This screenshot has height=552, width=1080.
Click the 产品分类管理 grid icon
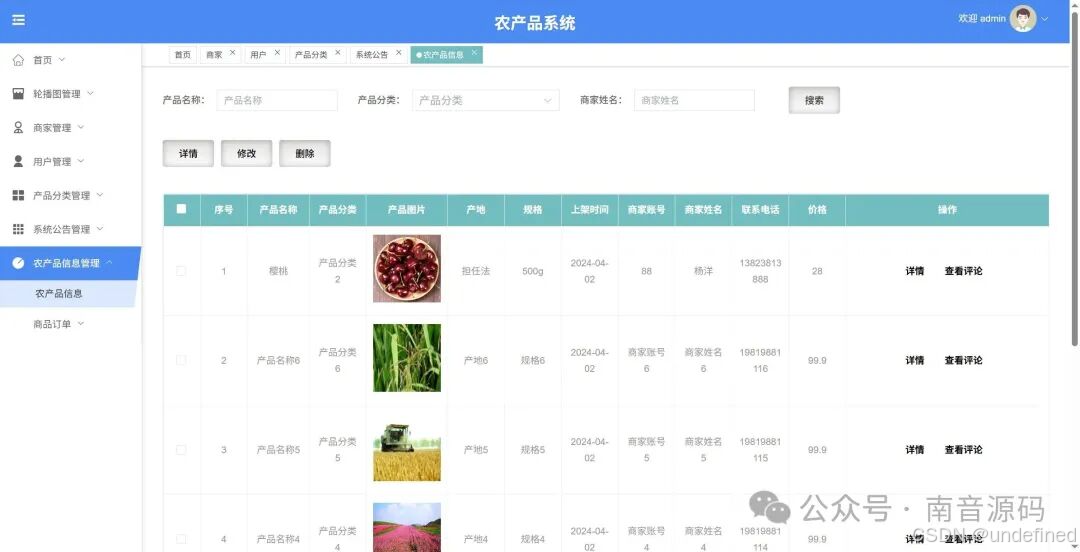point(19,196)
